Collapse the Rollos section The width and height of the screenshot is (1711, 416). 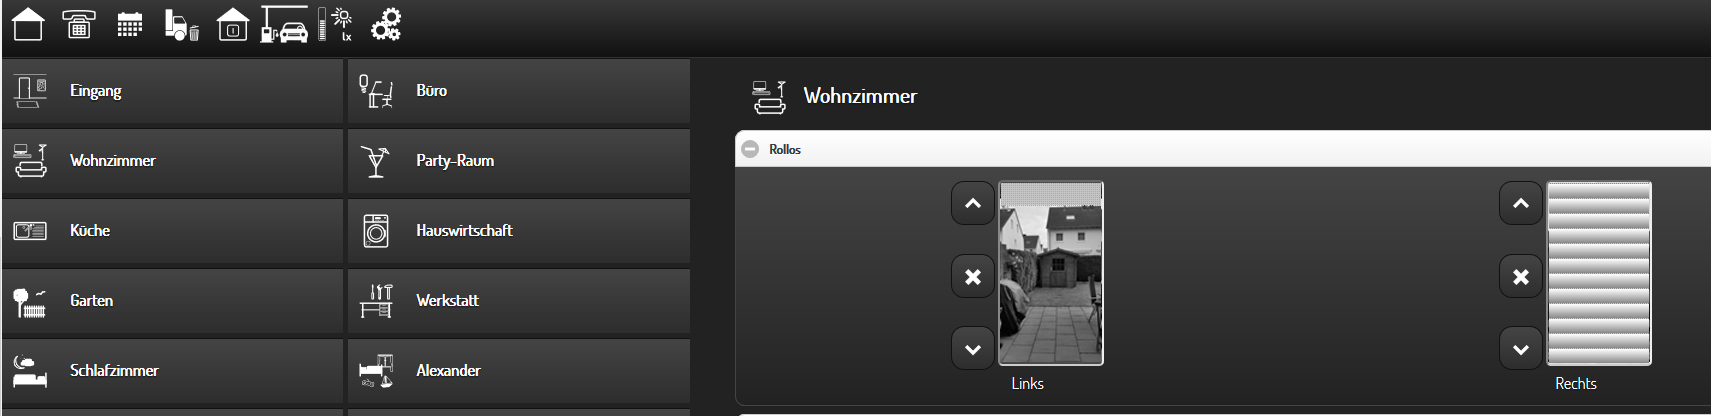click(750, 149)
